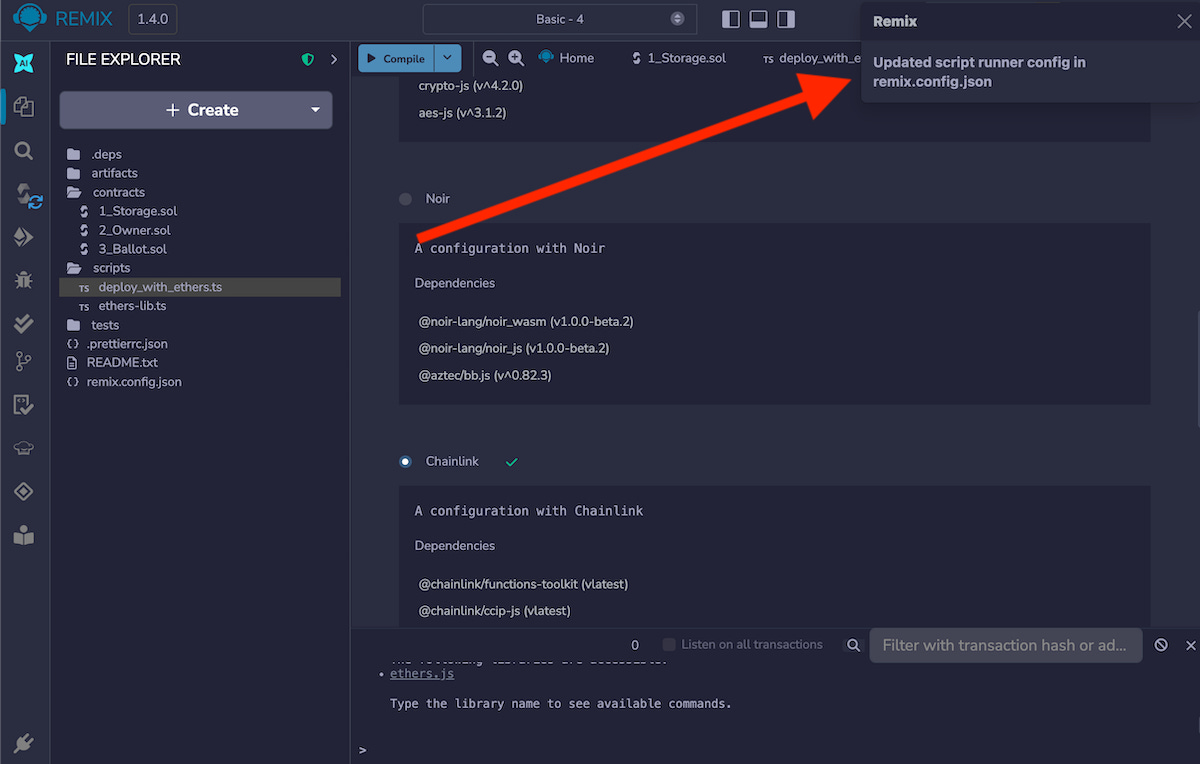Open 2_Owner.sol in file tree
Viewport: 1200px width, 764px height.
point(134,230)
